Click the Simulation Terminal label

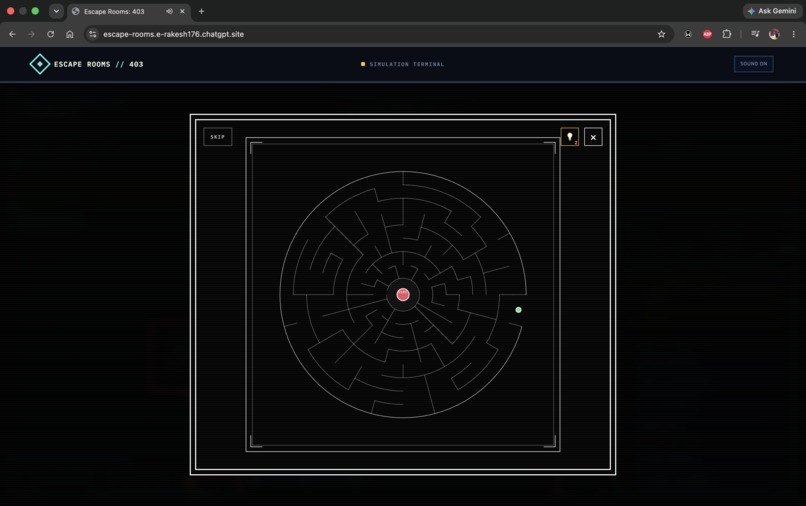click(x=407, y=64)
